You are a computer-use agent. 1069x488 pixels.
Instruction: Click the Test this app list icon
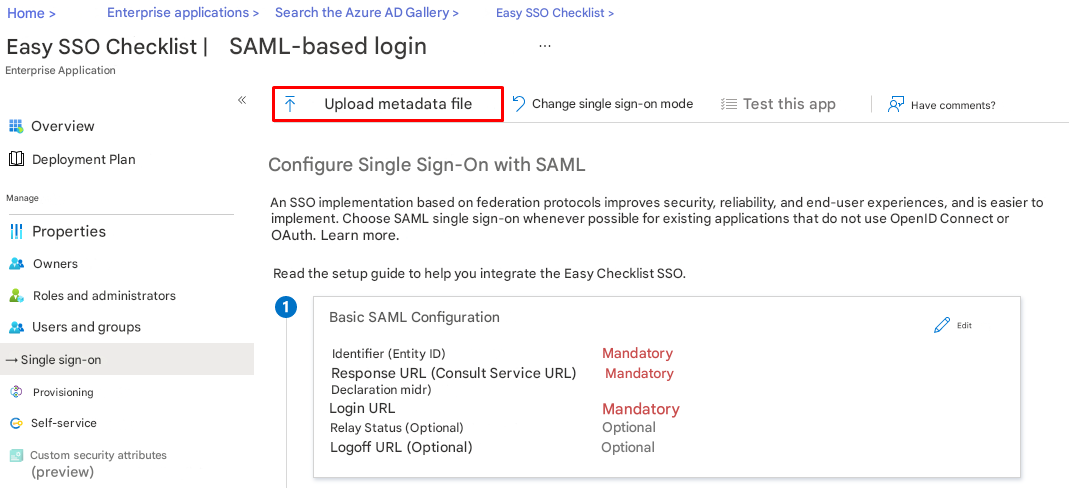coord(729,104)
